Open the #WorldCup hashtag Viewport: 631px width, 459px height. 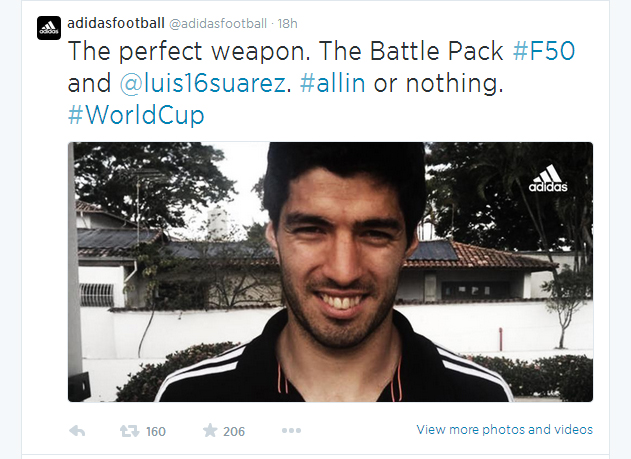(x=136, y=115)
